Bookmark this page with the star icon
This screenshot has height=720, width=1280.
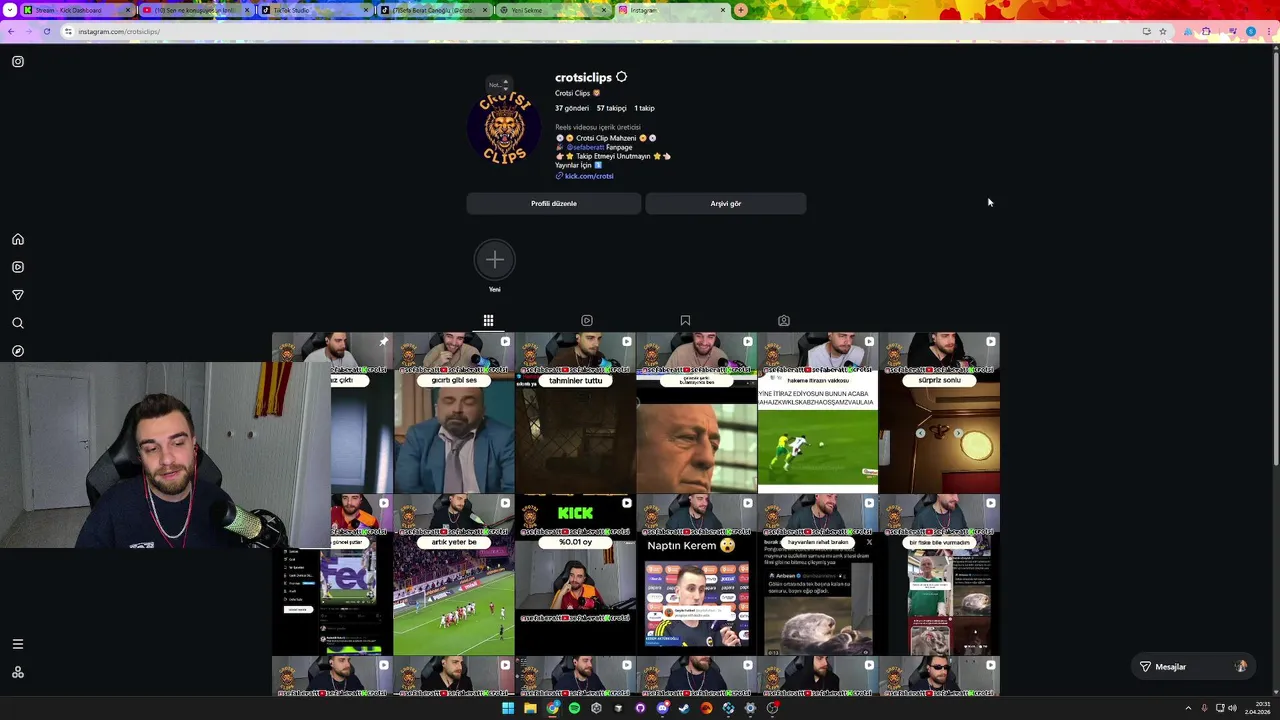pos(1163,31)
